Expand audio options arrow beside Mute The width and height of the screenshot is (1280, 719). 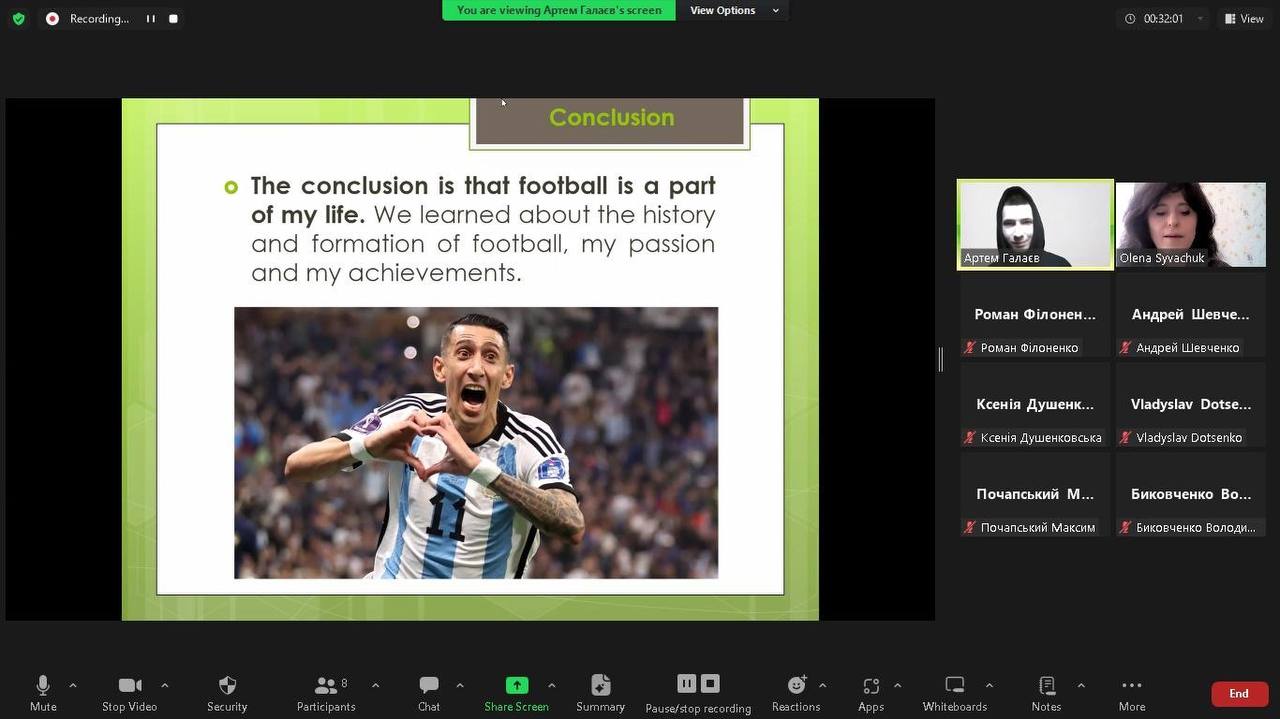(x=73, y=685)
